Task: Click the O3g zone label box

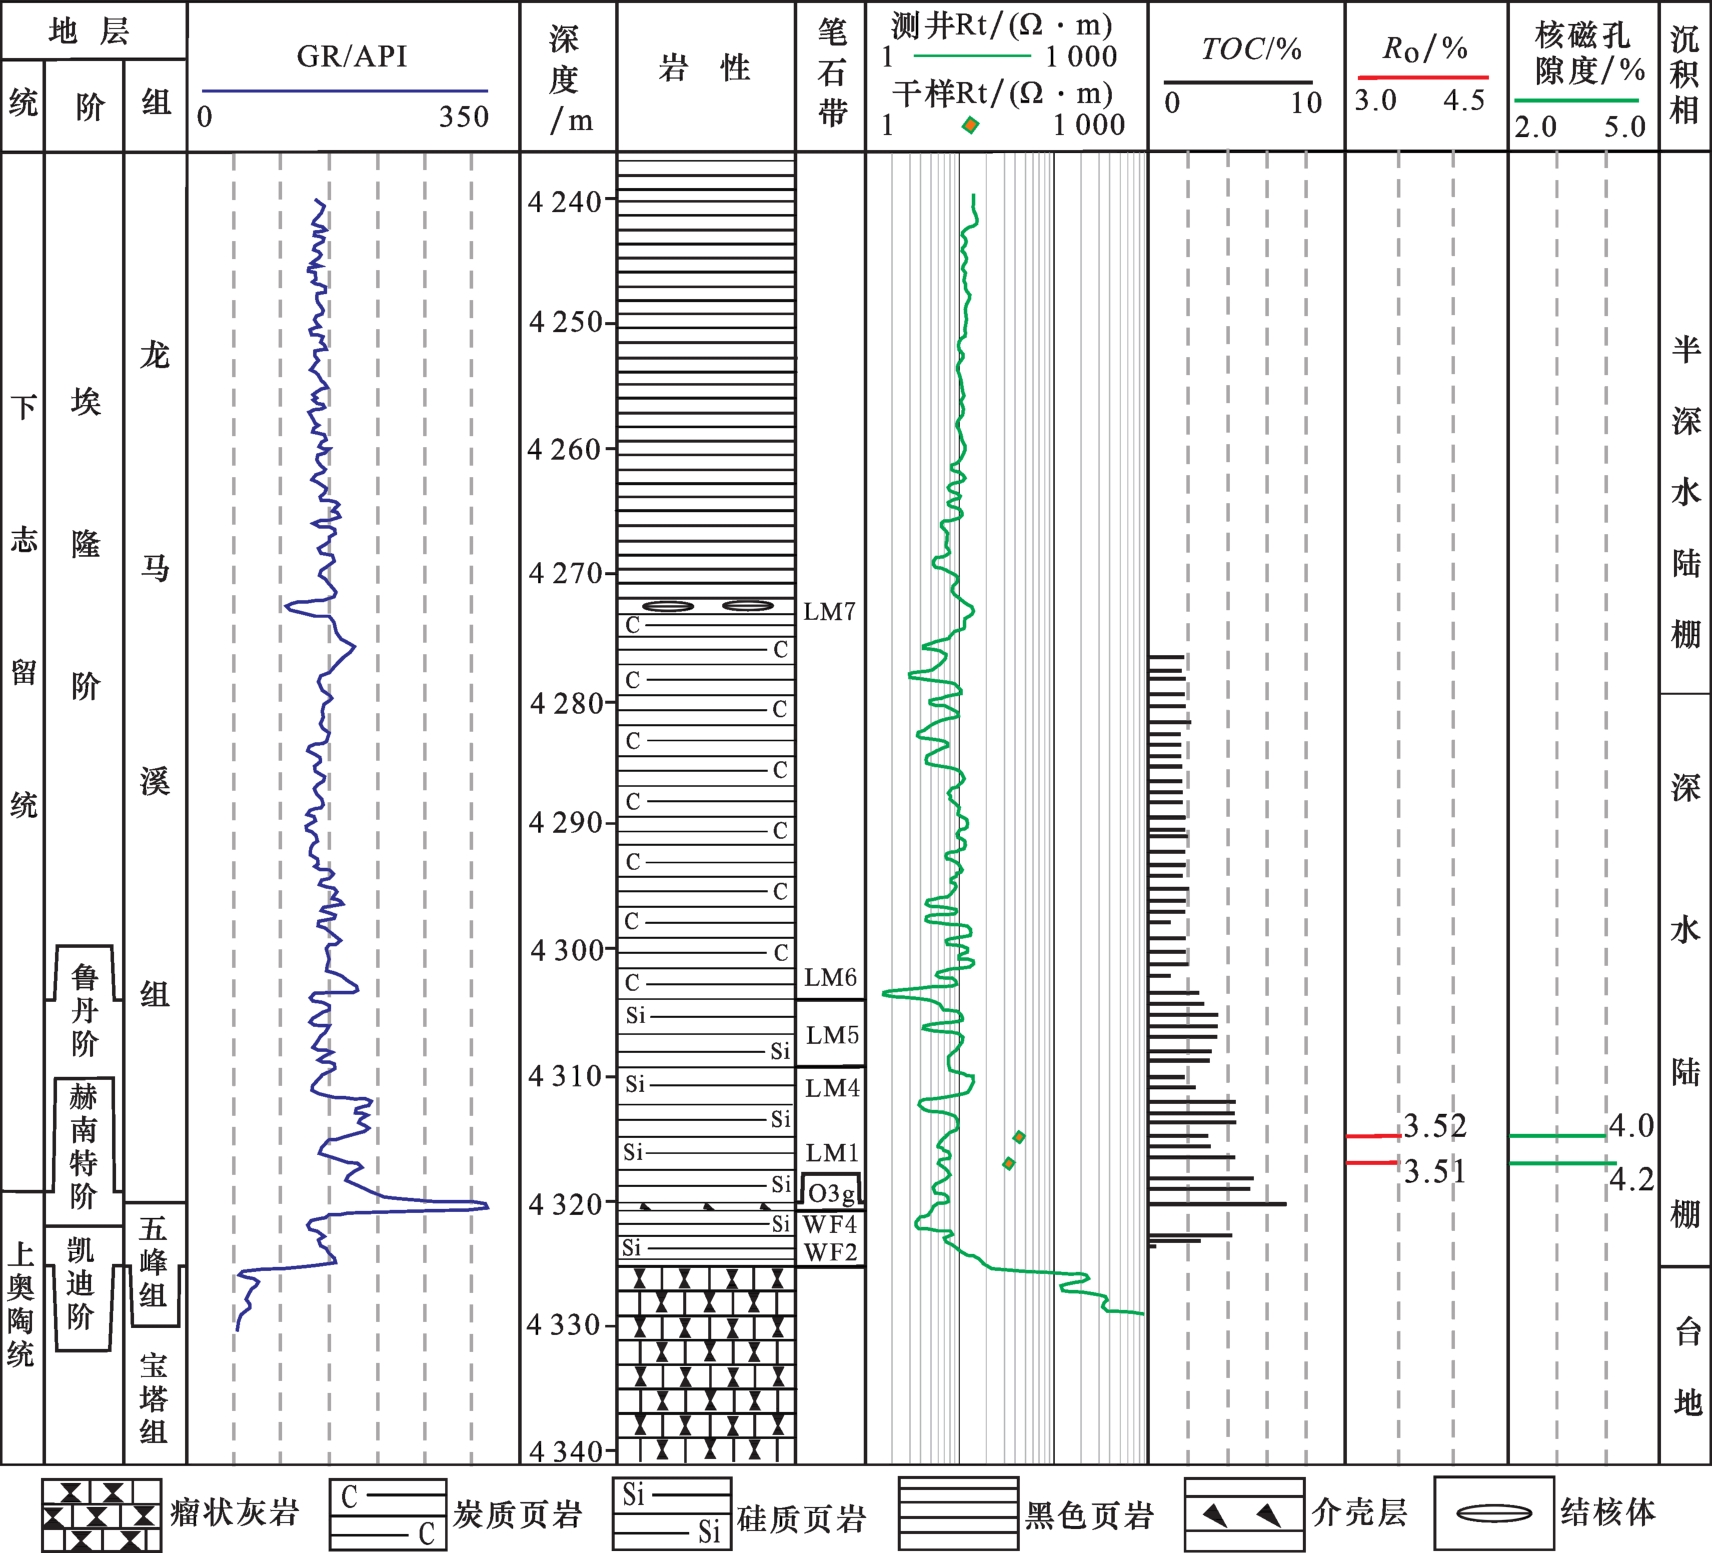Action: pyautogui.click(x=831, y=1193)
